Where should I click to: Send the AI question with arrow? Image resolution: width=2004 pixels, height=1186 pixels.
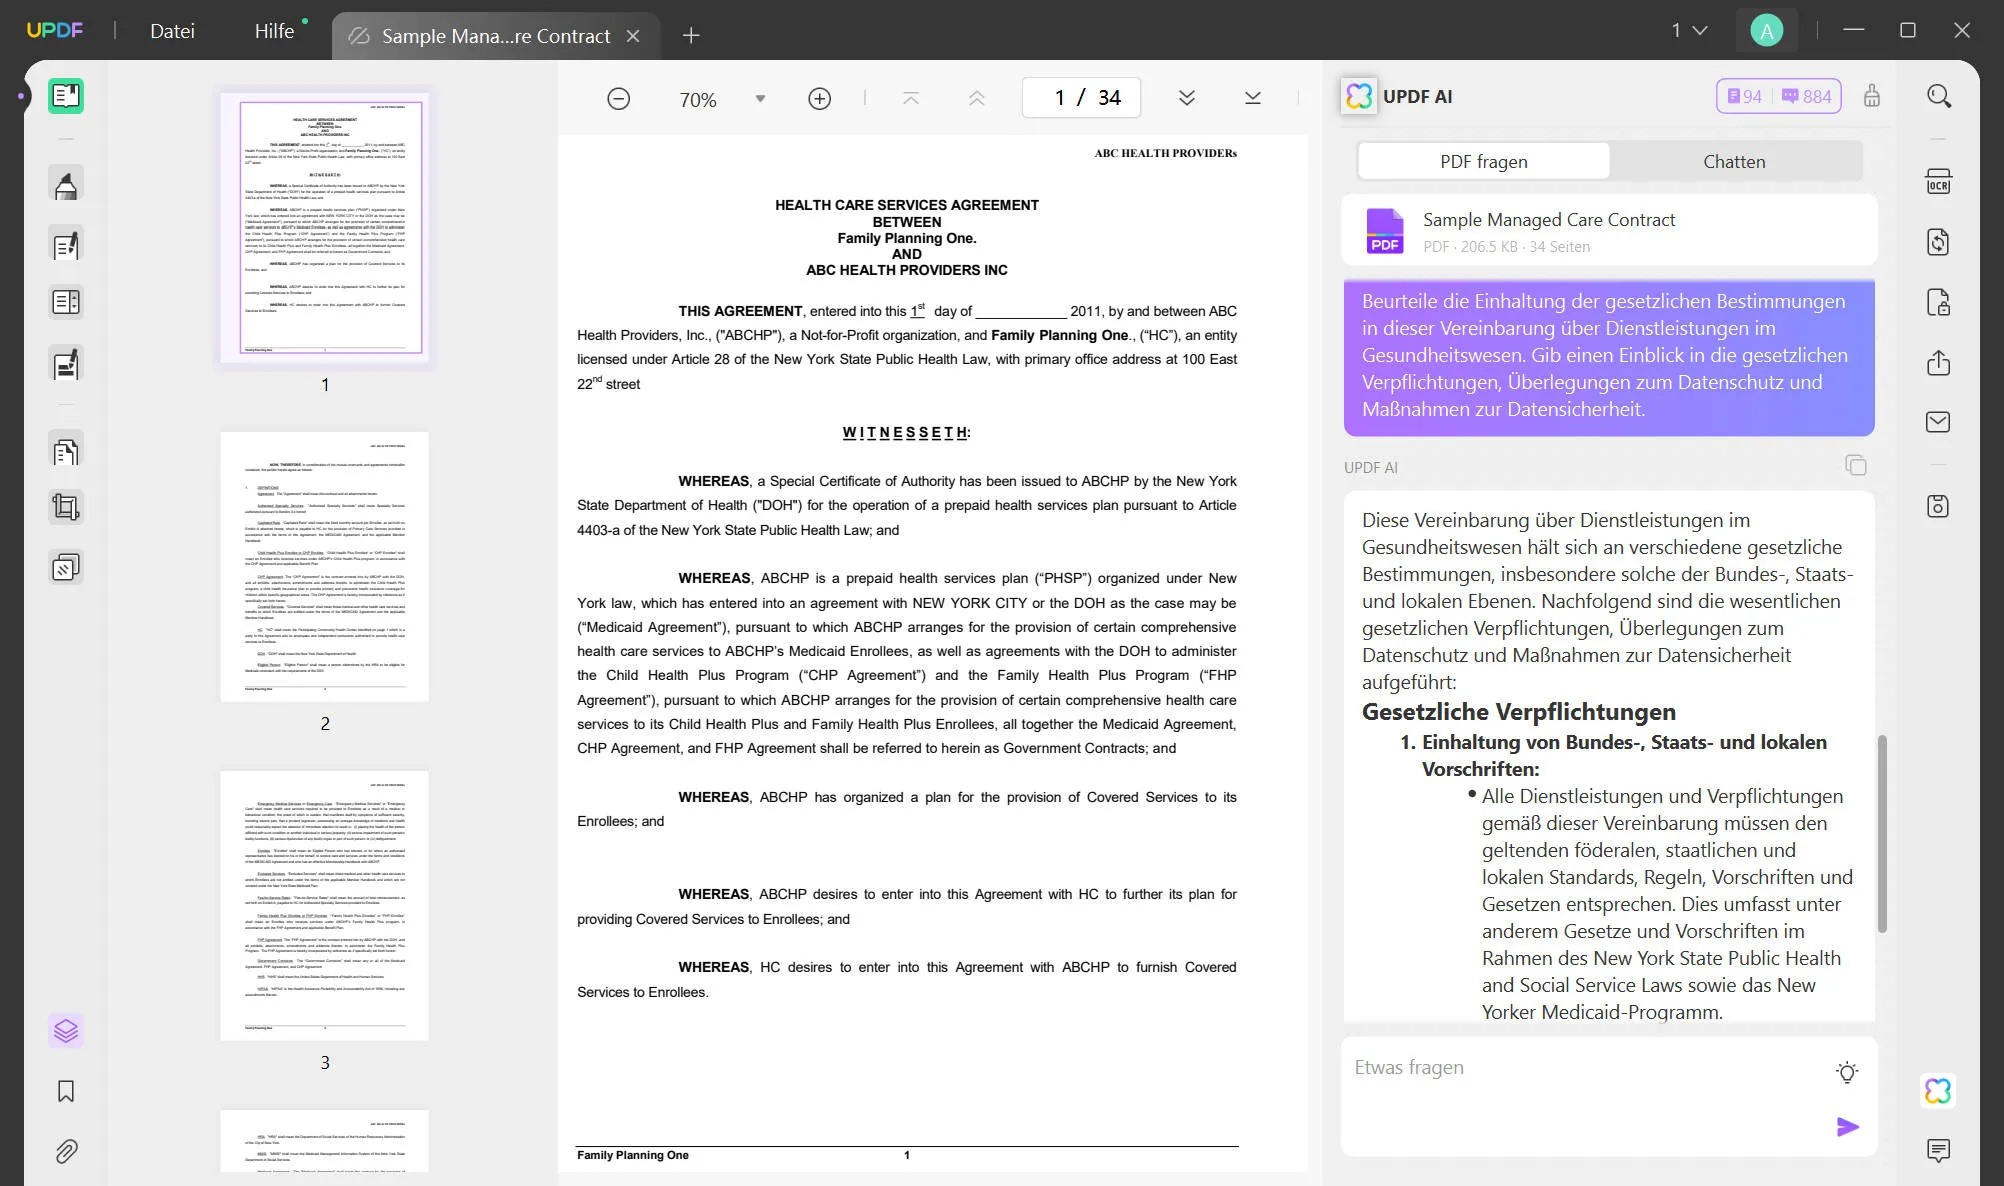[x=1847, y=1127]
